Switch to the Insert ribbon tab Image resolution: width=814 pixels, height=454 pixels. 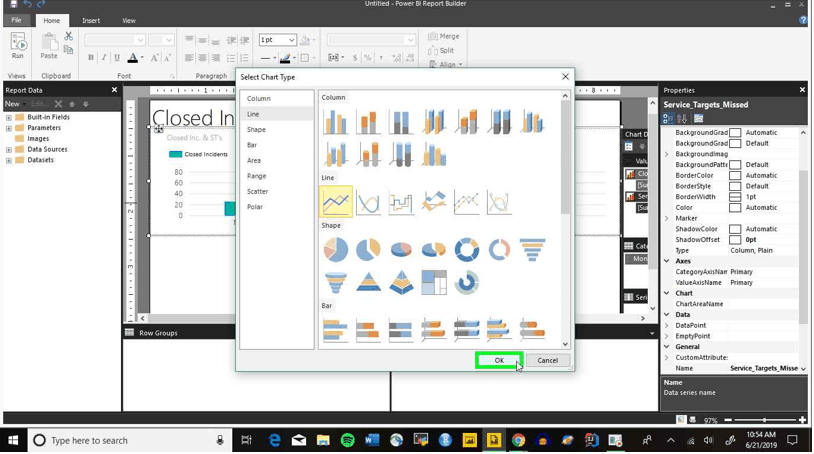91,21
